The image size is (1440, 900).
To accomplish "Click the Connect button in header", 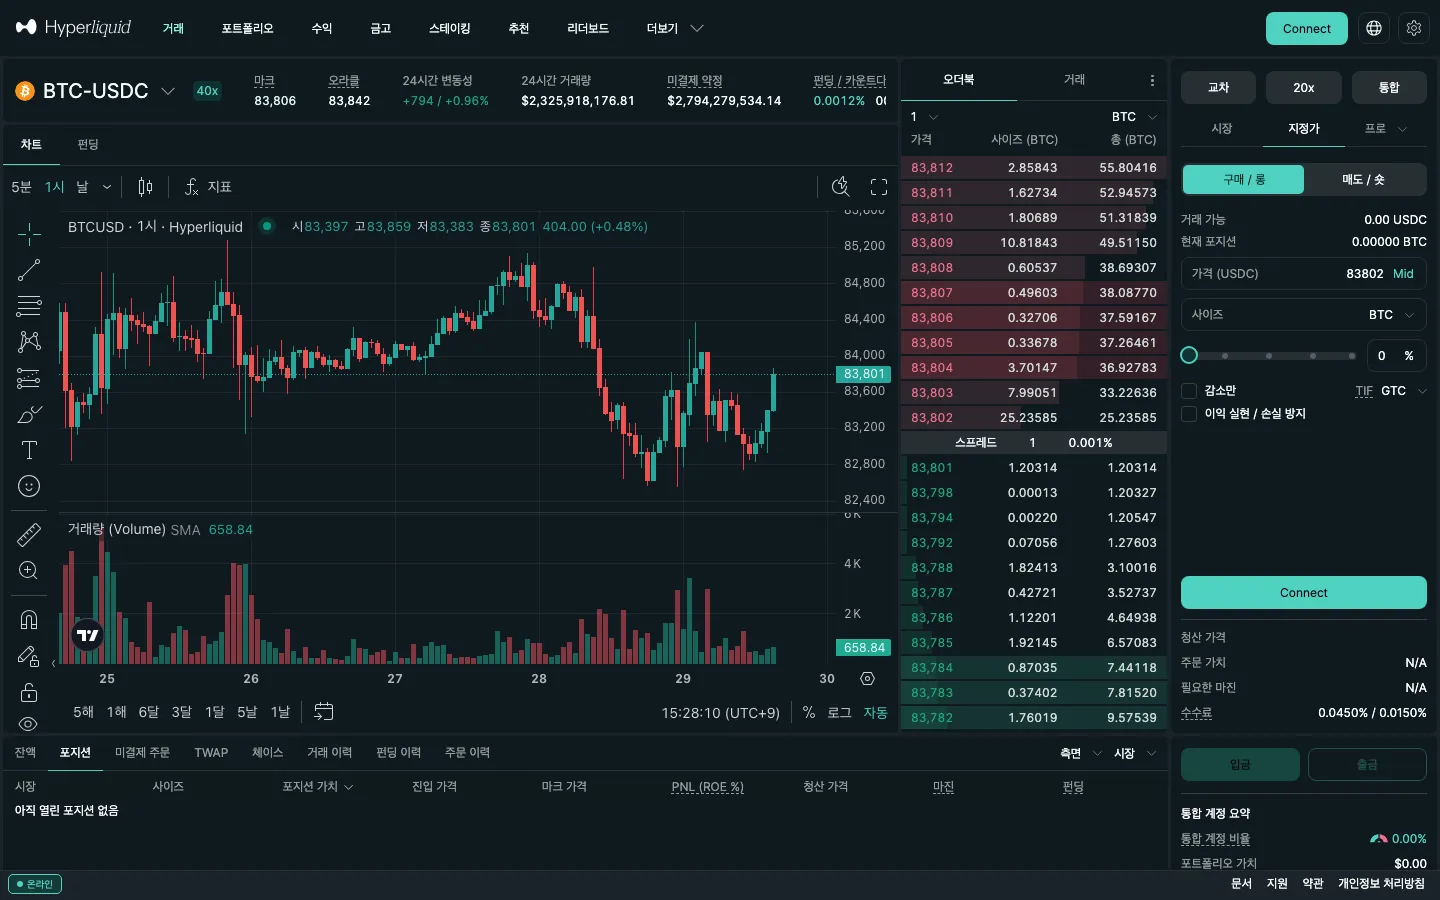I will pos(1306,28).
